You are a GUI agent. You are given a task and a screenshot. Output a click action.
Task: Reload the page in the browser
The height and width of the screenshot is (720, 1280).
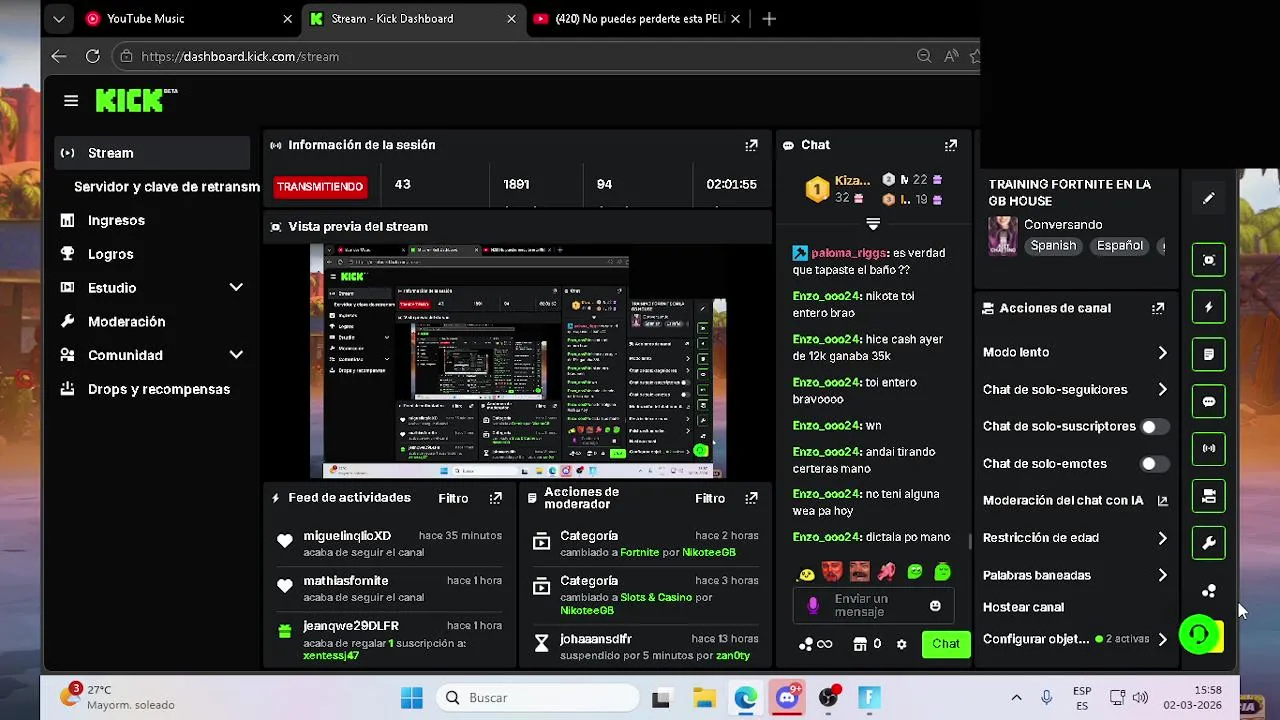[93, 57]
